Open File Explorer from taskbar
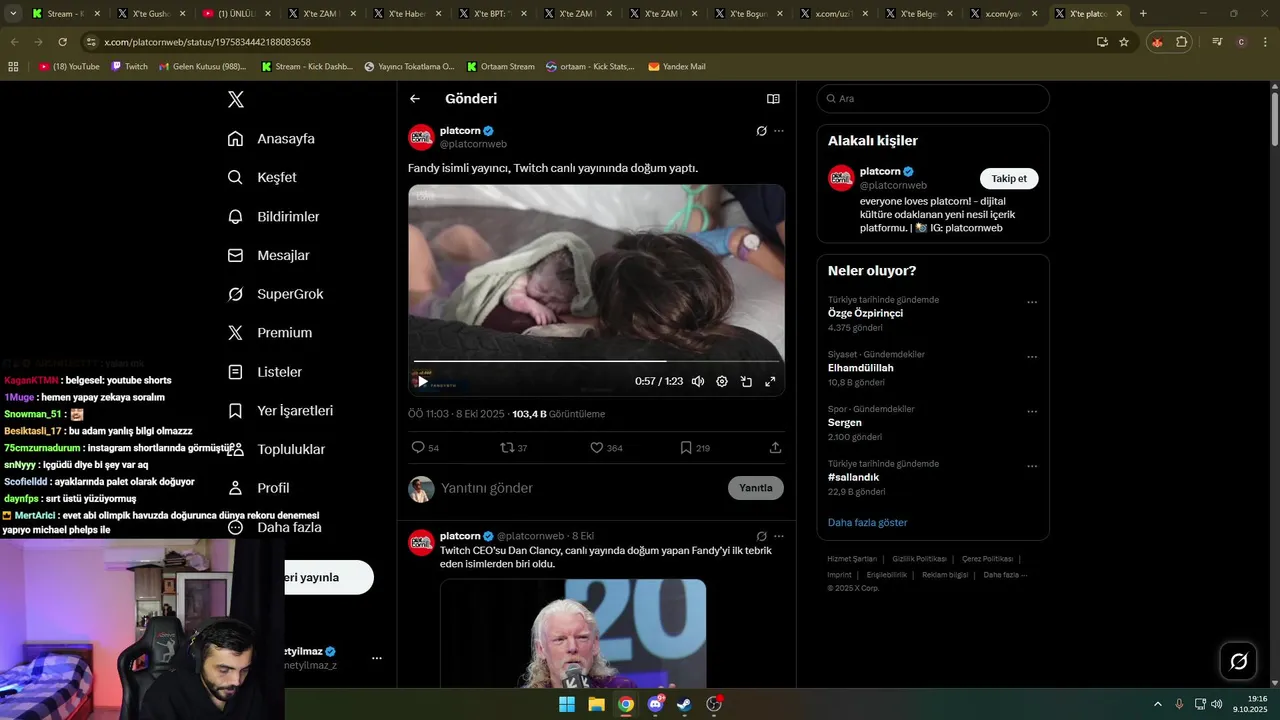This screenshot has height=720, width=1280. 596,704
